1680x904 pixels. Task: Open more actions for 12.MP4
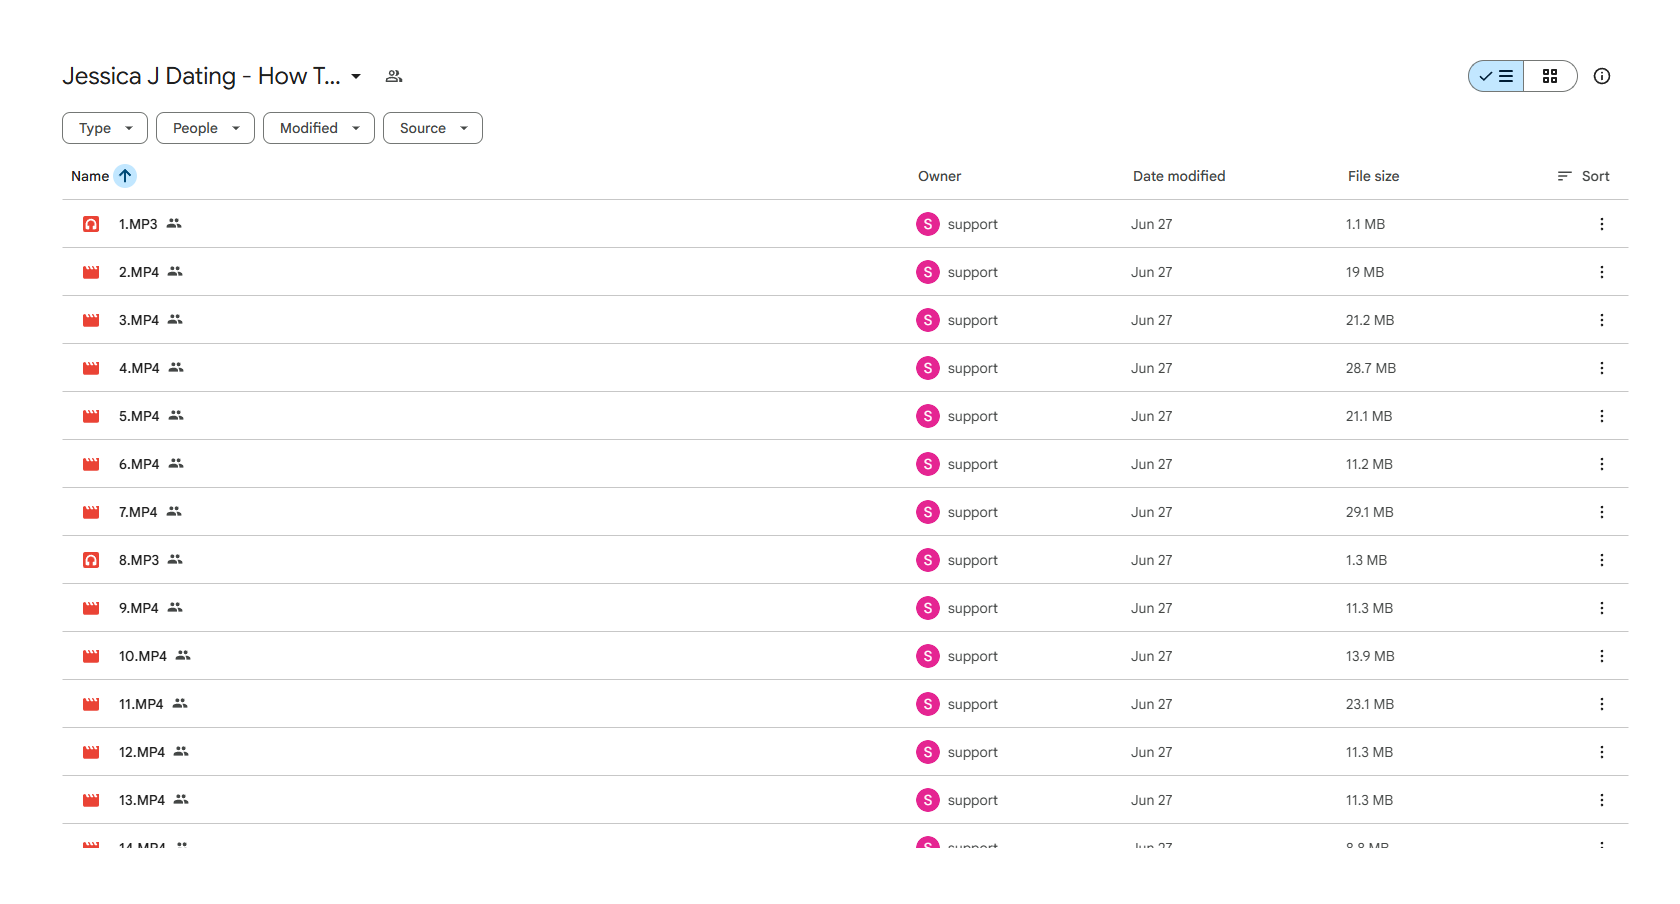point(1602,752)
